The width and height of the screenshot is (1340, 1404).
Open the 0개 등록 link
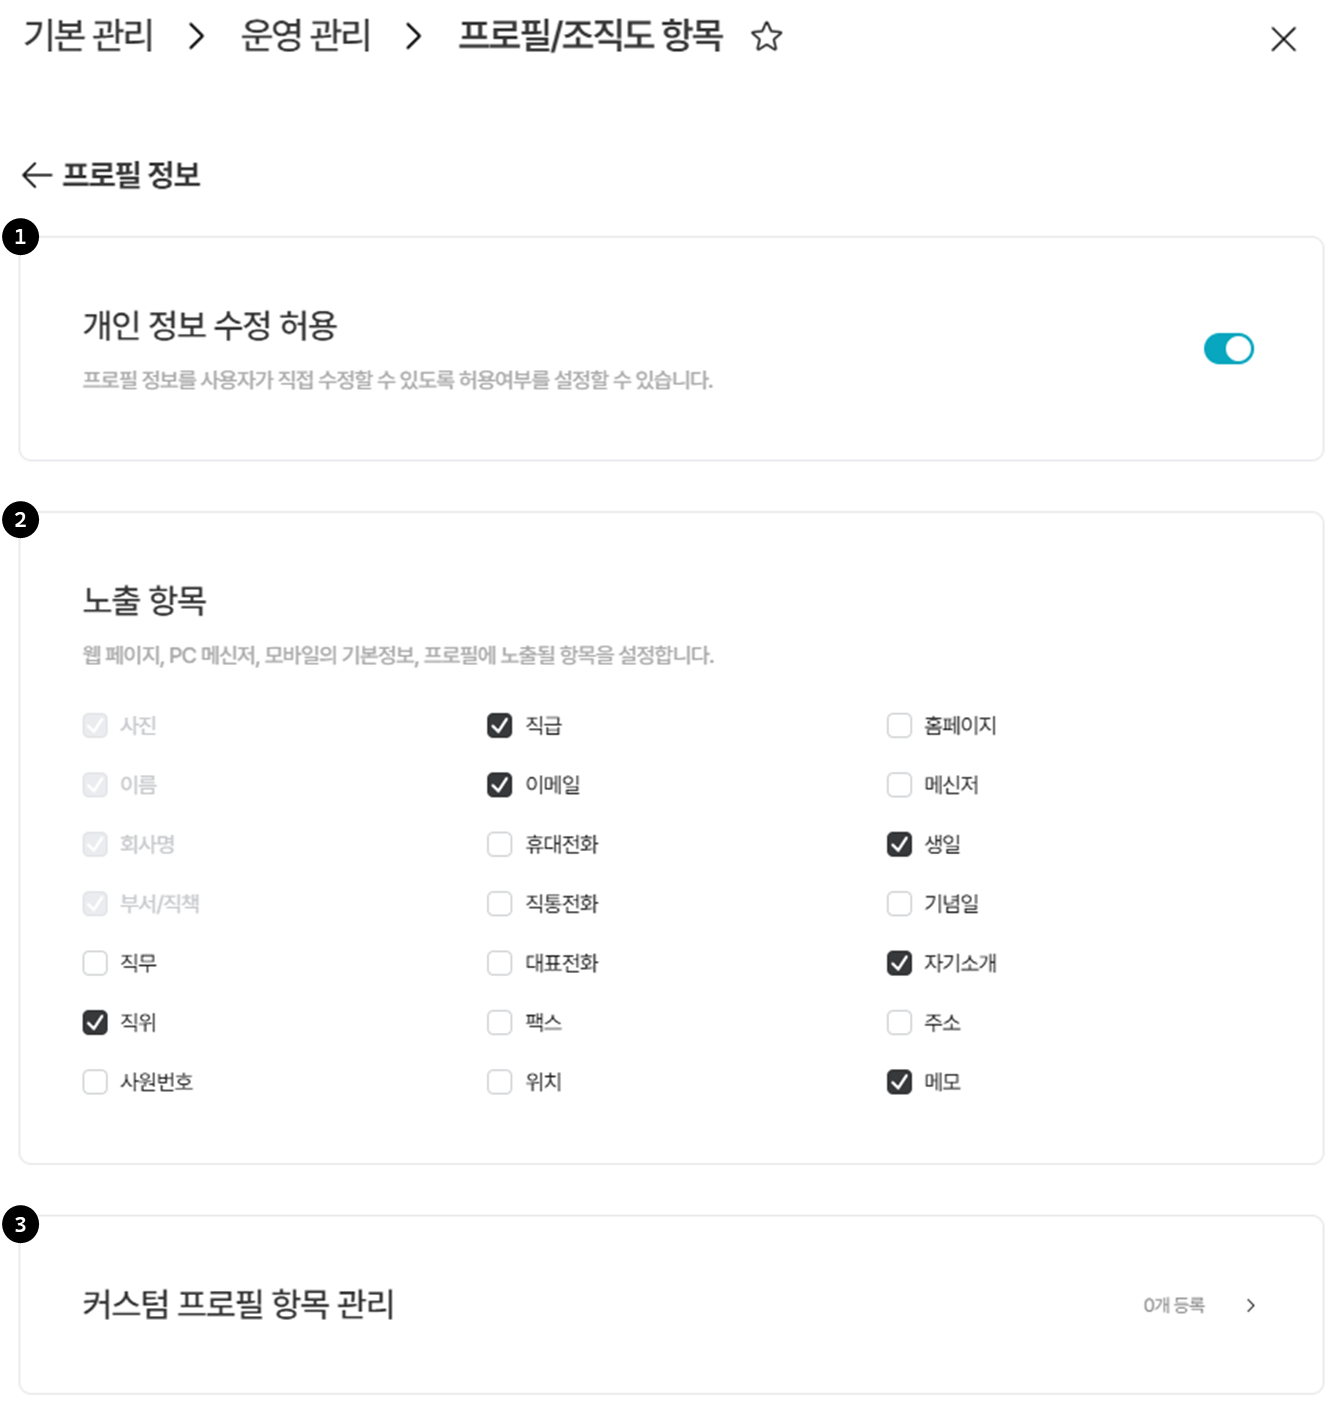coord(1174,1305)
